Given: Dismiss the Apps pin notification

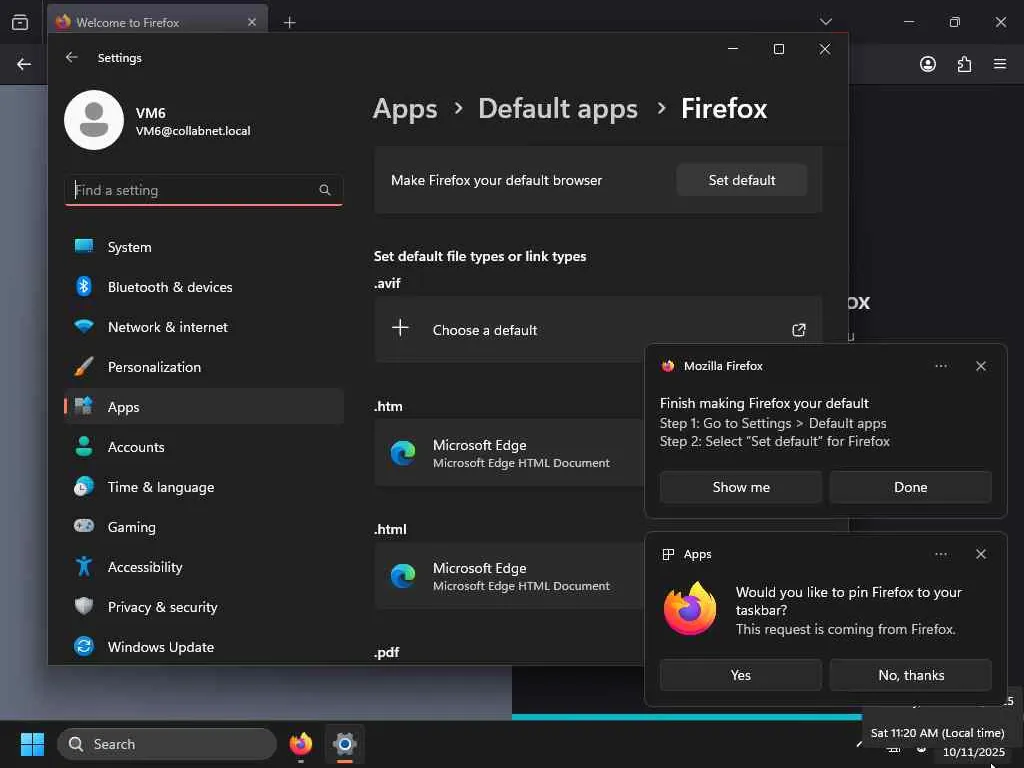Looking at the screenshot, I should [980, 554].
